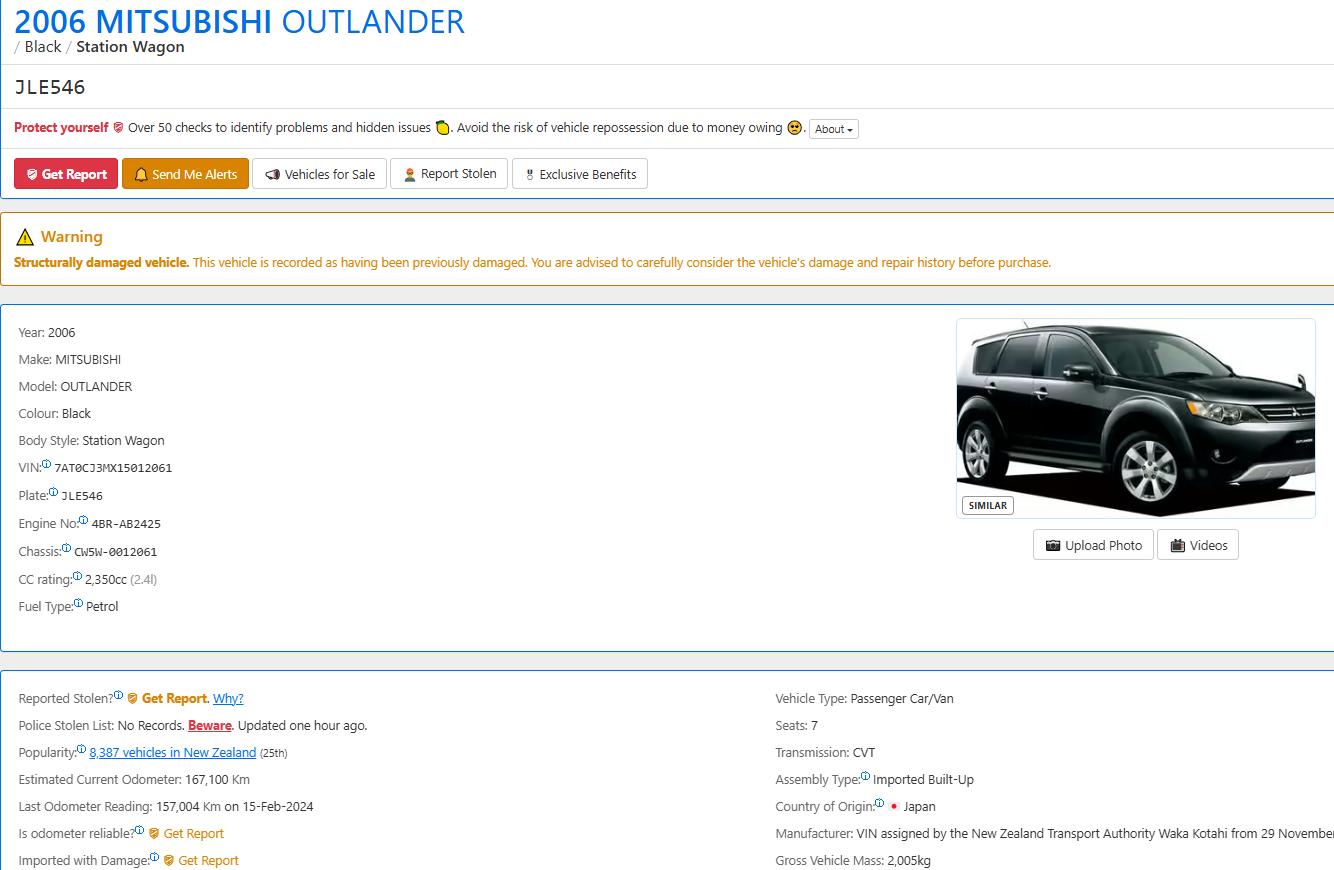Open the info icon next to Popularity
This screenshot has width=1334, height=870.
click(x=81, y=749)
